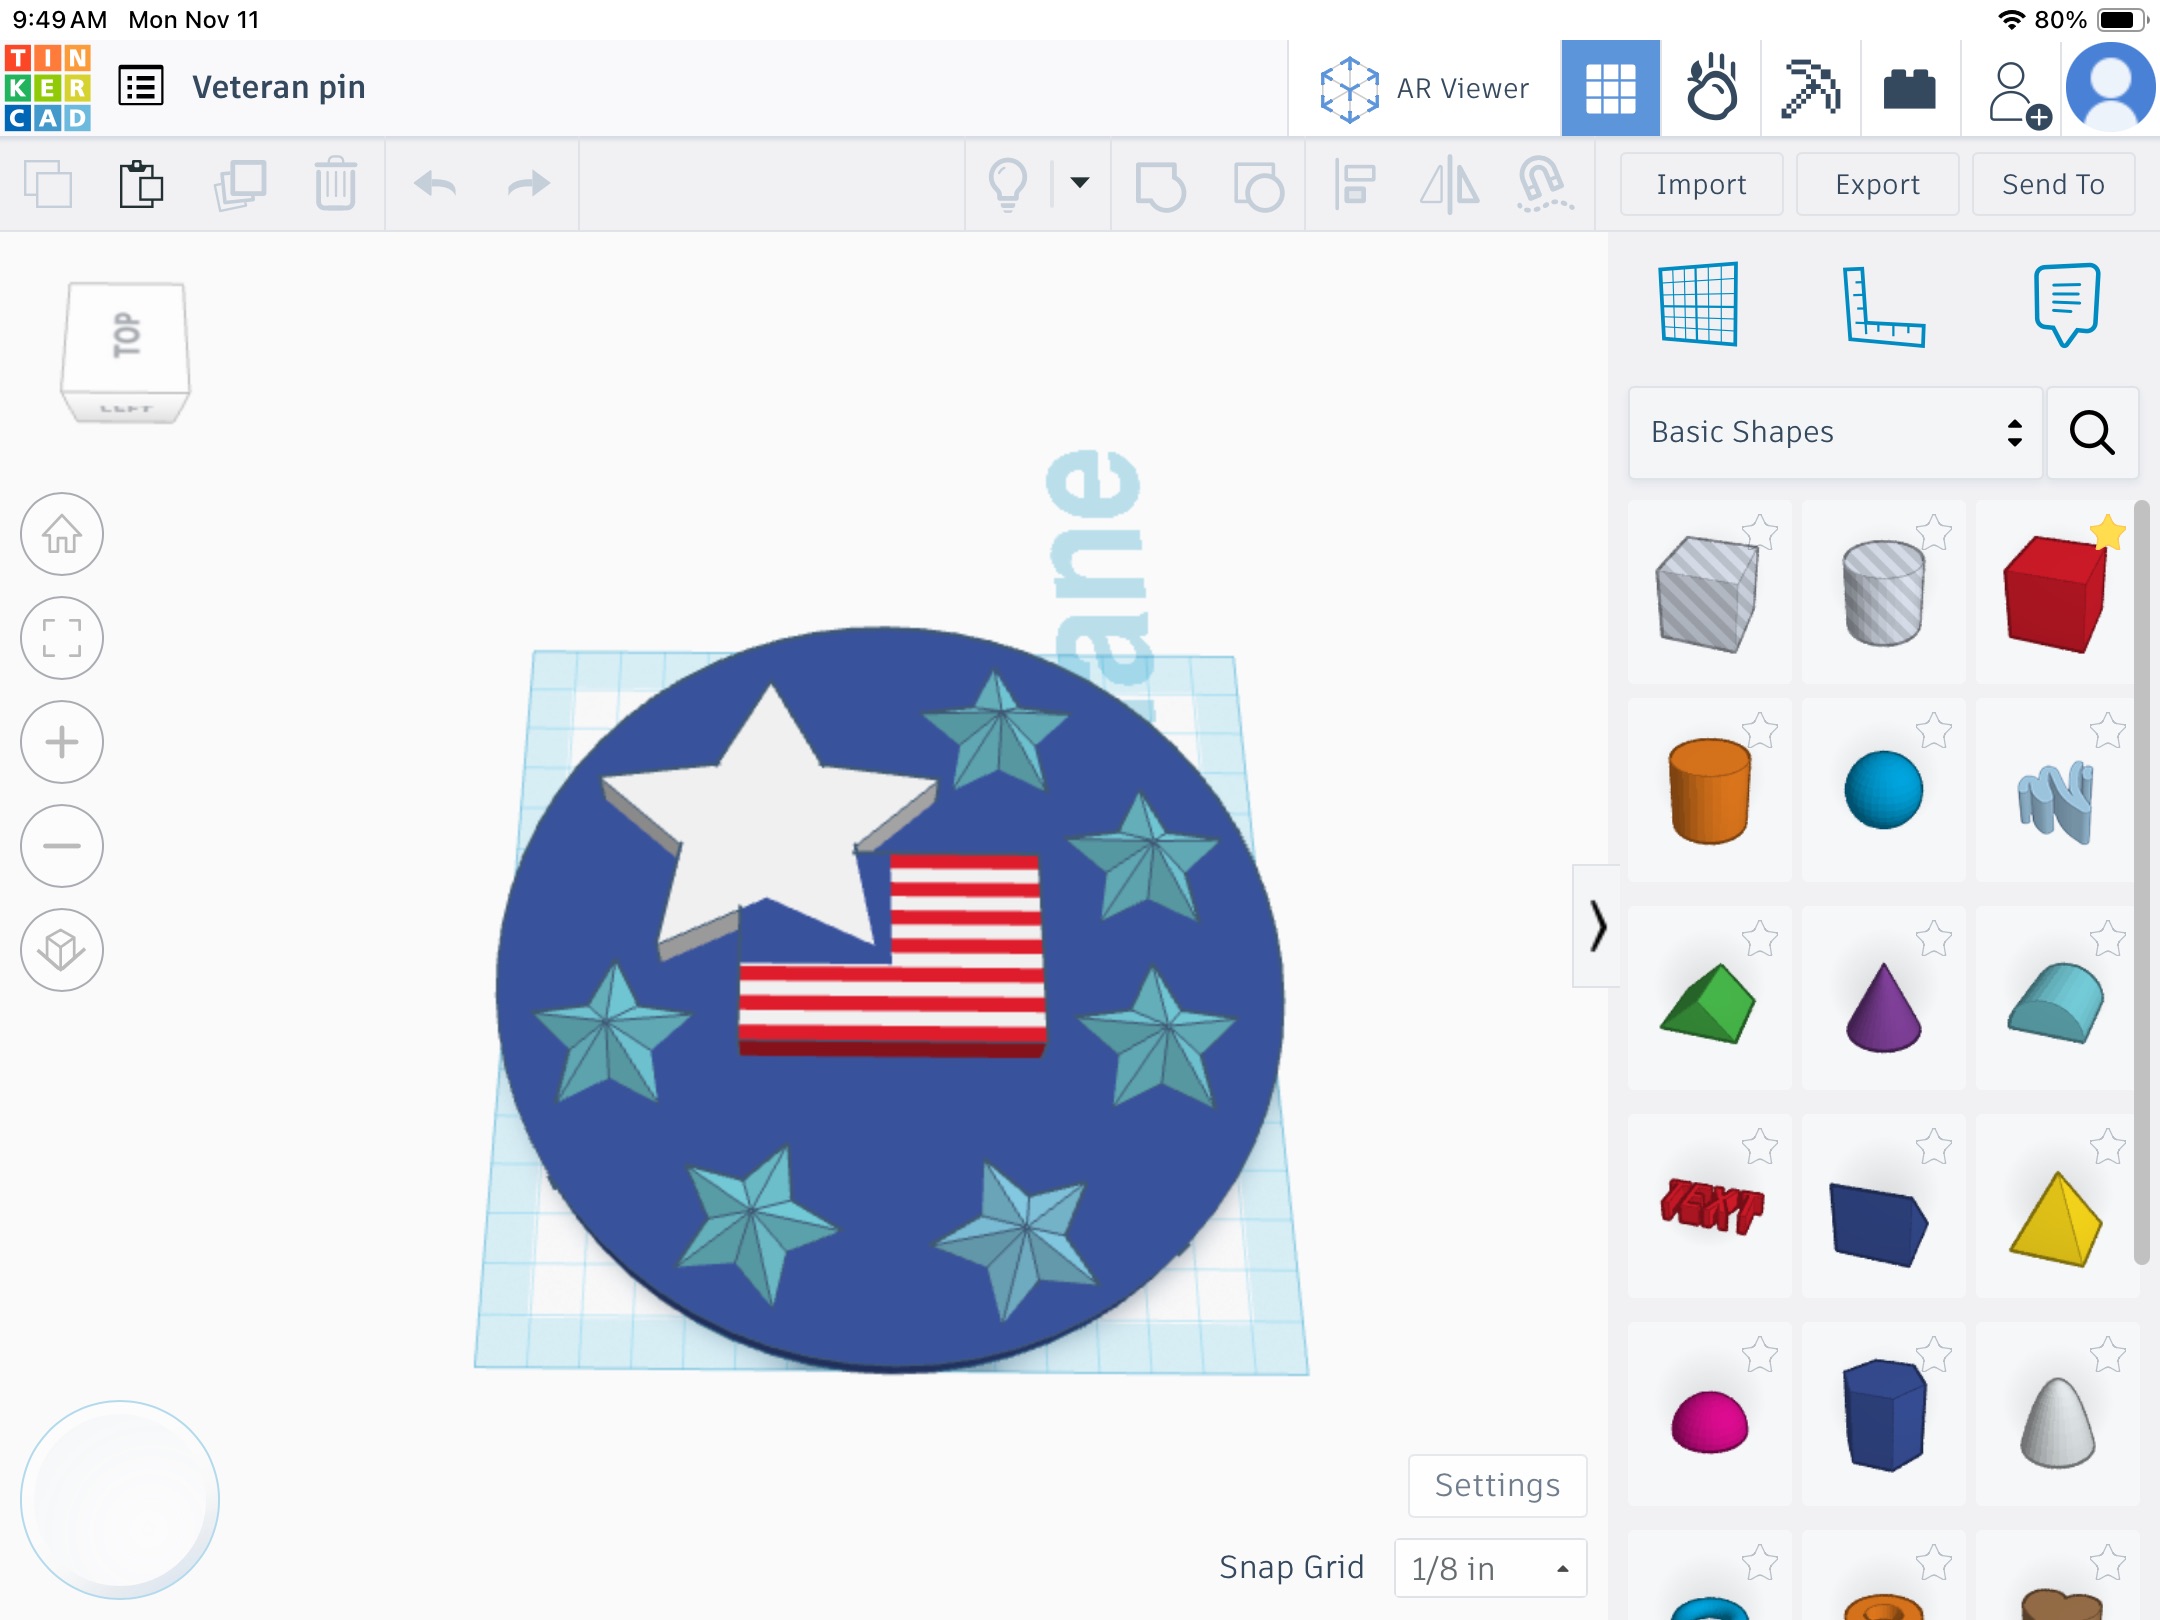Select the navy Wedge shape
Image resolution: width=2160 pixels, height=1620 pixels.
(1880, 1224)
